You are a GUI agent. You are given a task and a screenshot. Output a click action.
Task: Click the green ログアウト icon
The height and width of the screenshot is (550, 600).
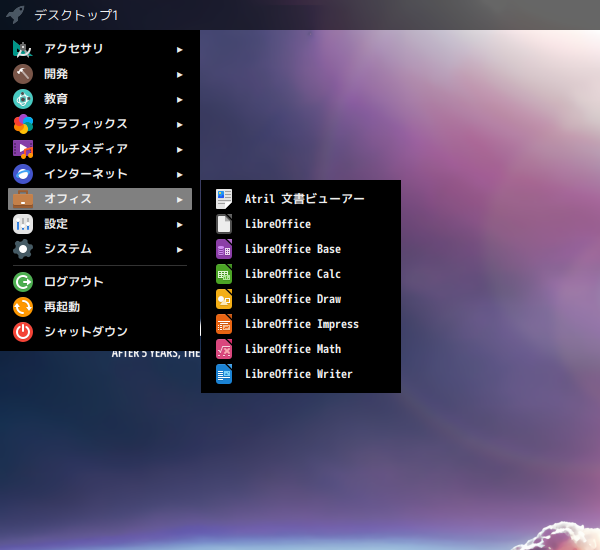click(x=23, y=282)
